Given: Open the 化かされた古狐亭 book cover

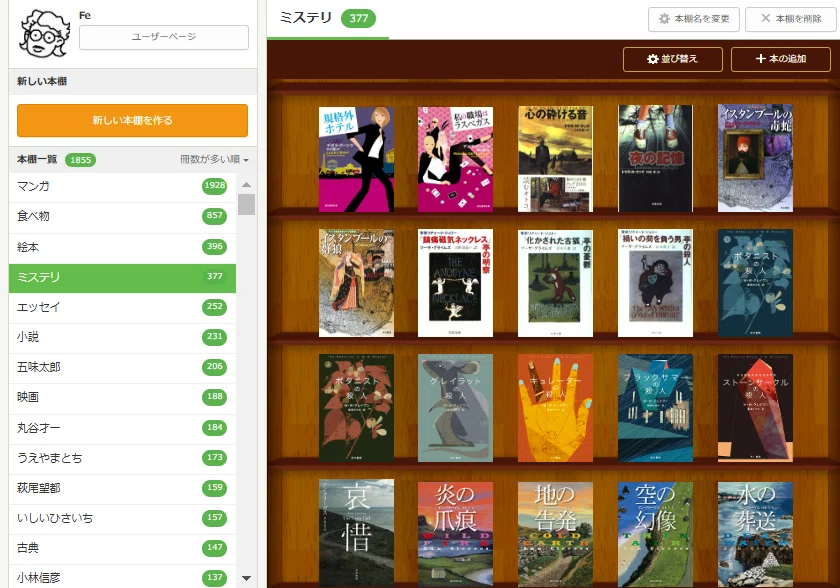Looking at the screenshot, I should (556, 283).
